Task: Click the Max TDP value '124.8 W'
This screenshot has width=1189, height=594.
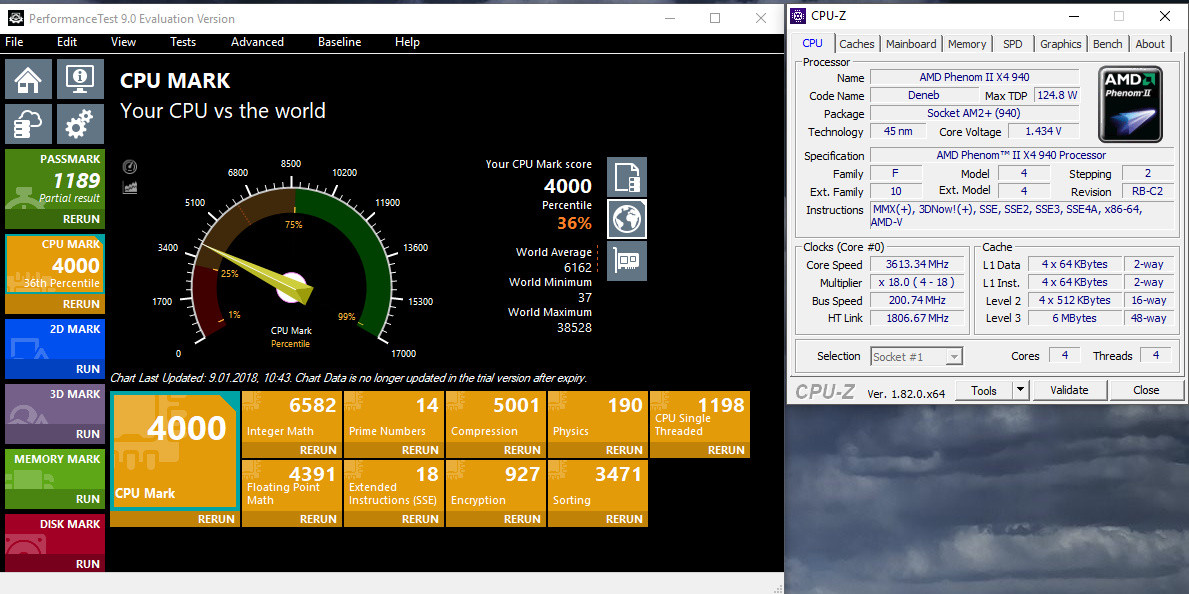Action: [1056, 96]
